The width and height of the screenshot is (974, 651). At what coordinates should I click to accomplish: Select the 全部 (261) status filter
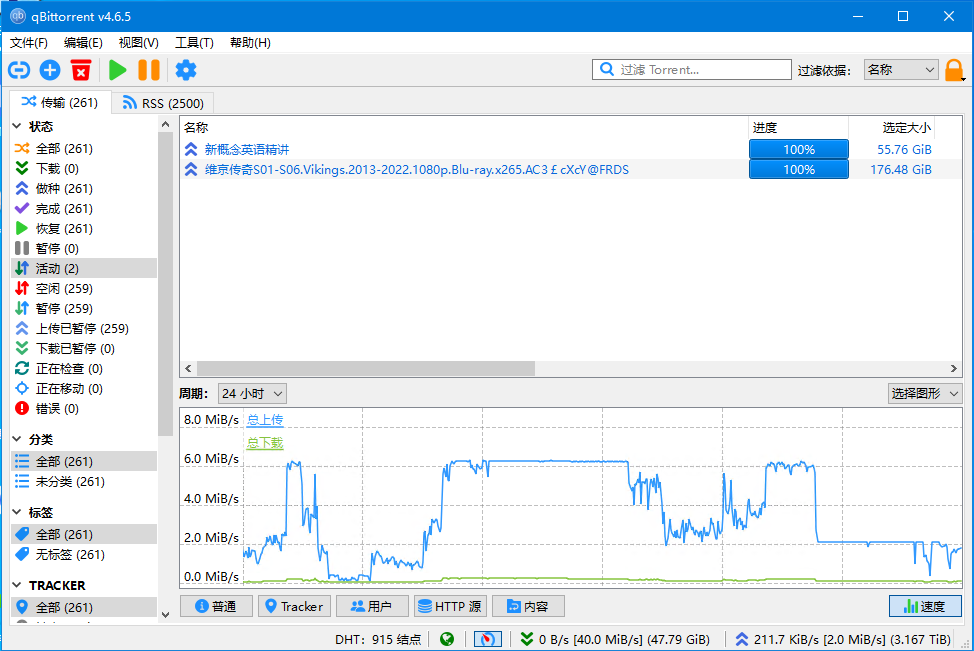pyautogui.click(x=84, y=148)
